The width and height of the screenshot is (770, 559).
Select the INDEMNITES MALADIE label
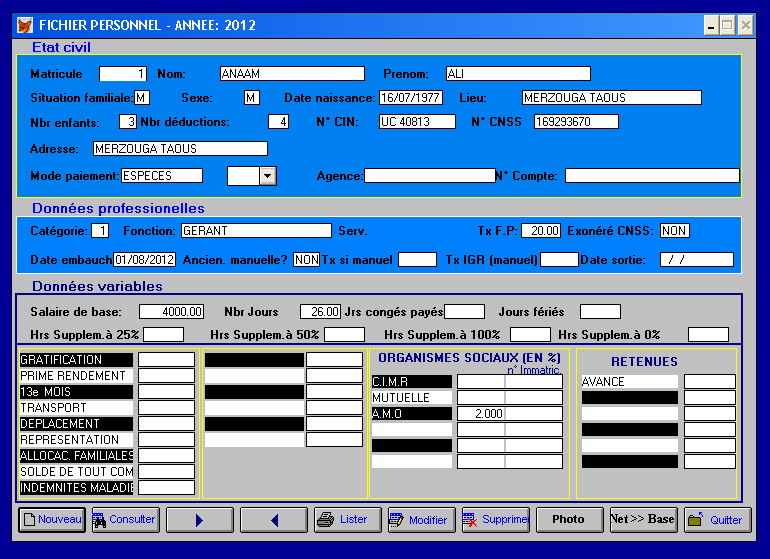point(77,488)
